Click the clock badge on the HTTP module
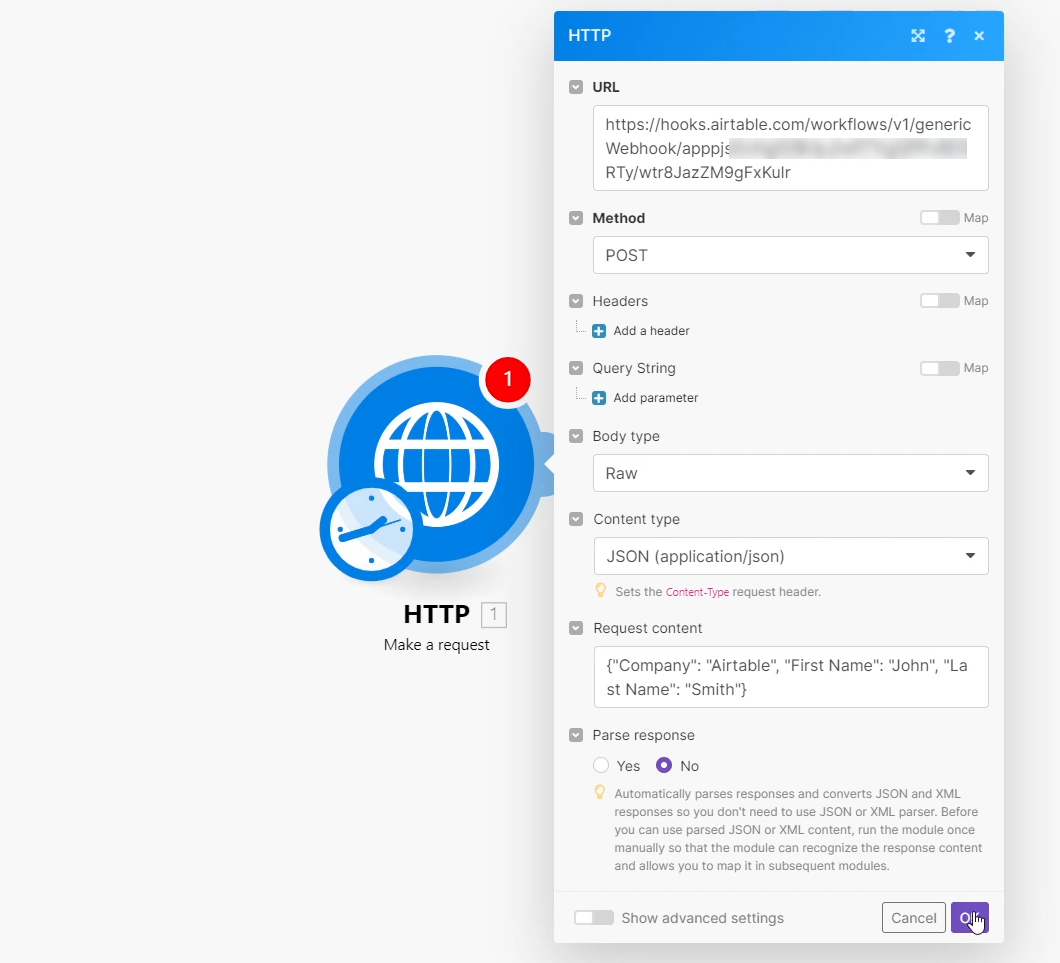Screen dimensions: 1060x963 (369, 531)
